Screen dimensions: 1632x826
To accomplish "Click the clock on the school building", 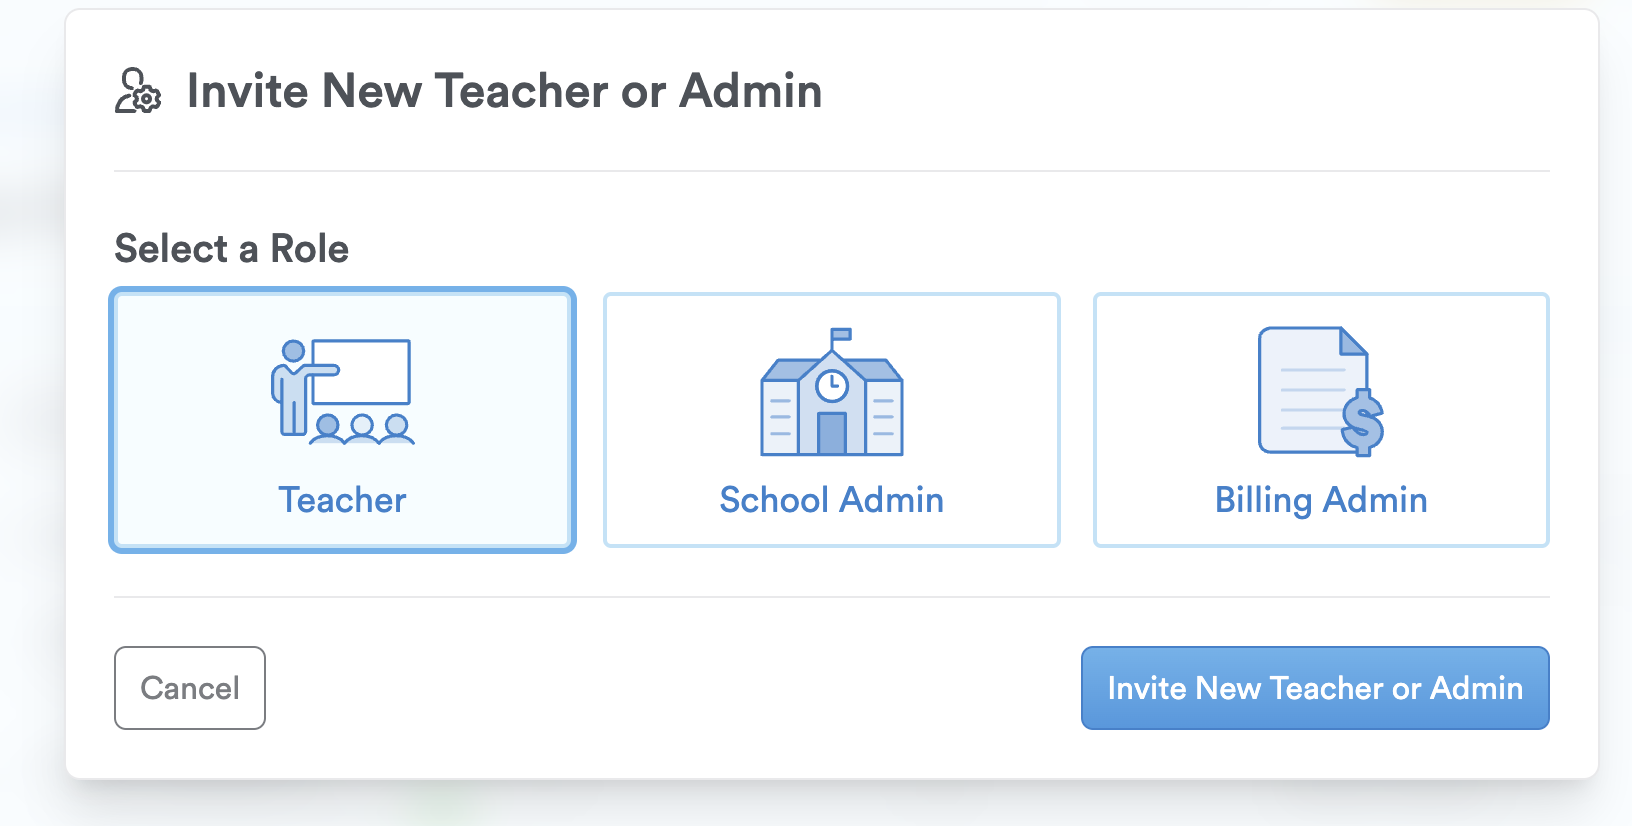I will click(x=832, y=386).
